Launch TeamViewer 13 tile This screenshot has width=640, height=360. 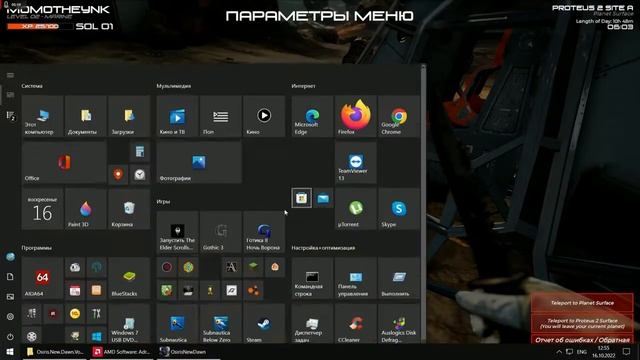[x=356, y=162]
